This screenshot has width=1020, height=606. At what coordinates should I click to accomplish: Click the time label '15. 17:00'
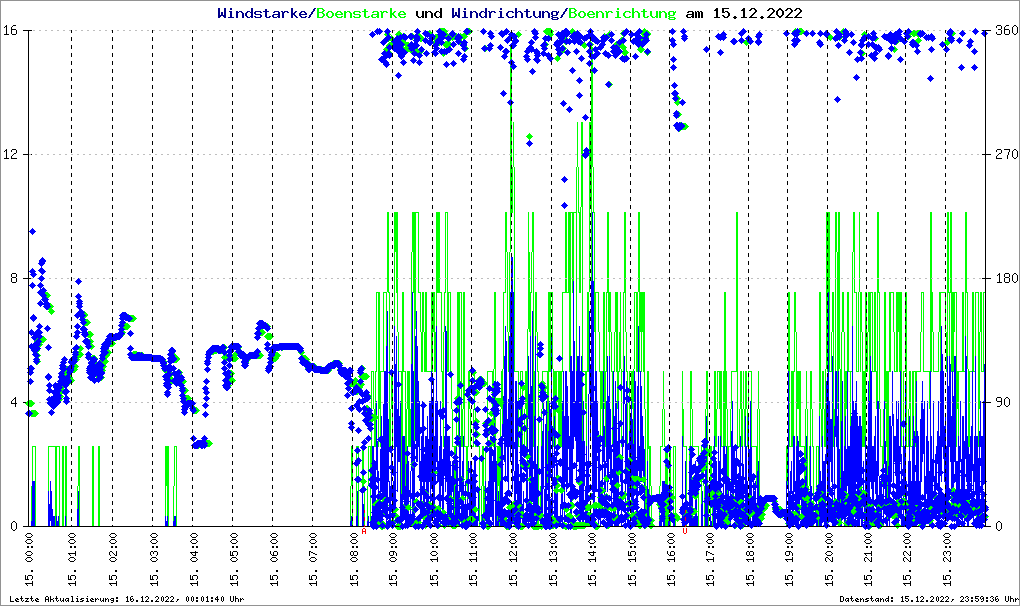point(710,559)
